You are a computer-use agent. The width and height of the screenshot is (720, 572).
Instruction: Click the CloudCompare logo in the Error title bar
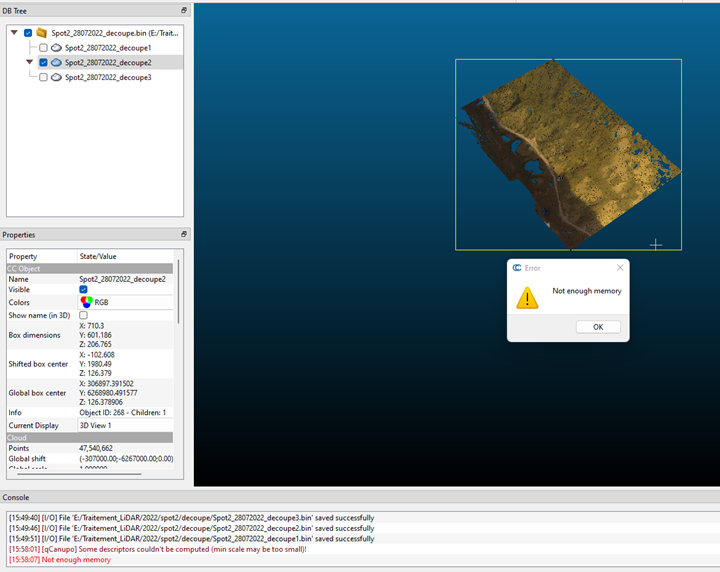tap(516, 268)
